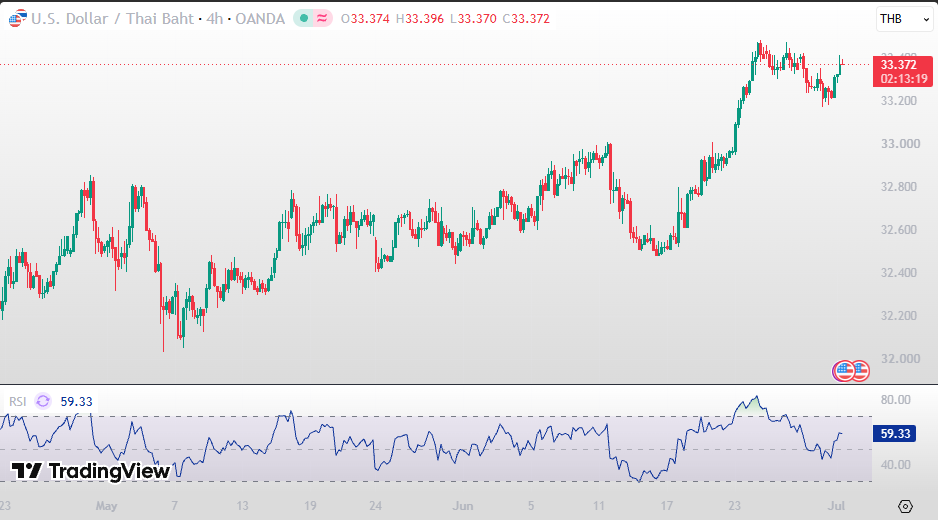
Task: Click the 11 date label on time axis
Action: coord(599,506)
